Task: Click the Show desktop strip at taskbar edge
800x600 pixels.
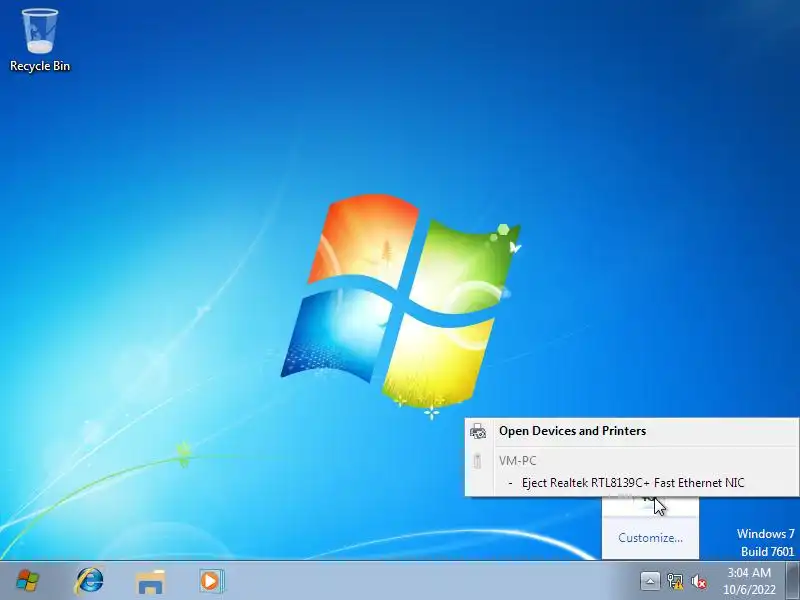Action: coord(793,581)
